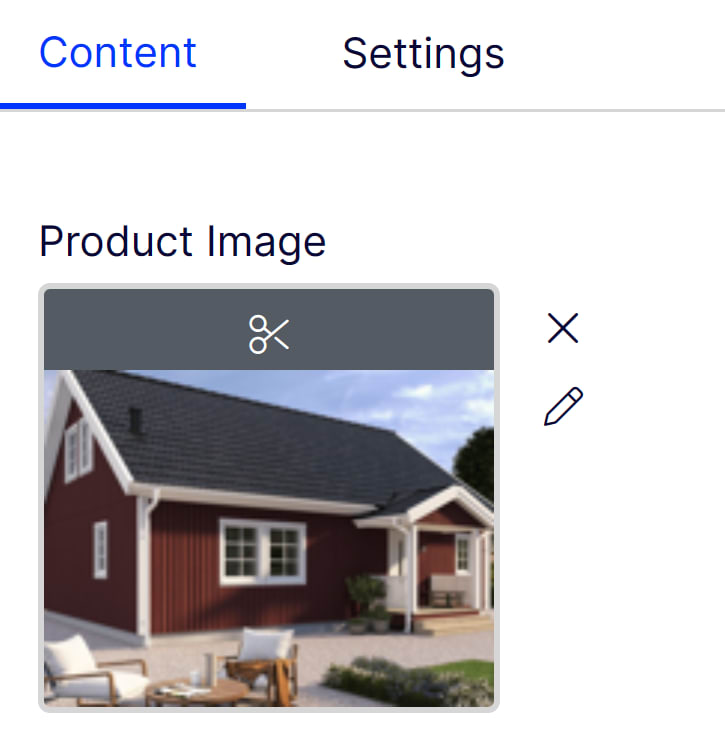Select the house photo preview

[x=269, y=538]
